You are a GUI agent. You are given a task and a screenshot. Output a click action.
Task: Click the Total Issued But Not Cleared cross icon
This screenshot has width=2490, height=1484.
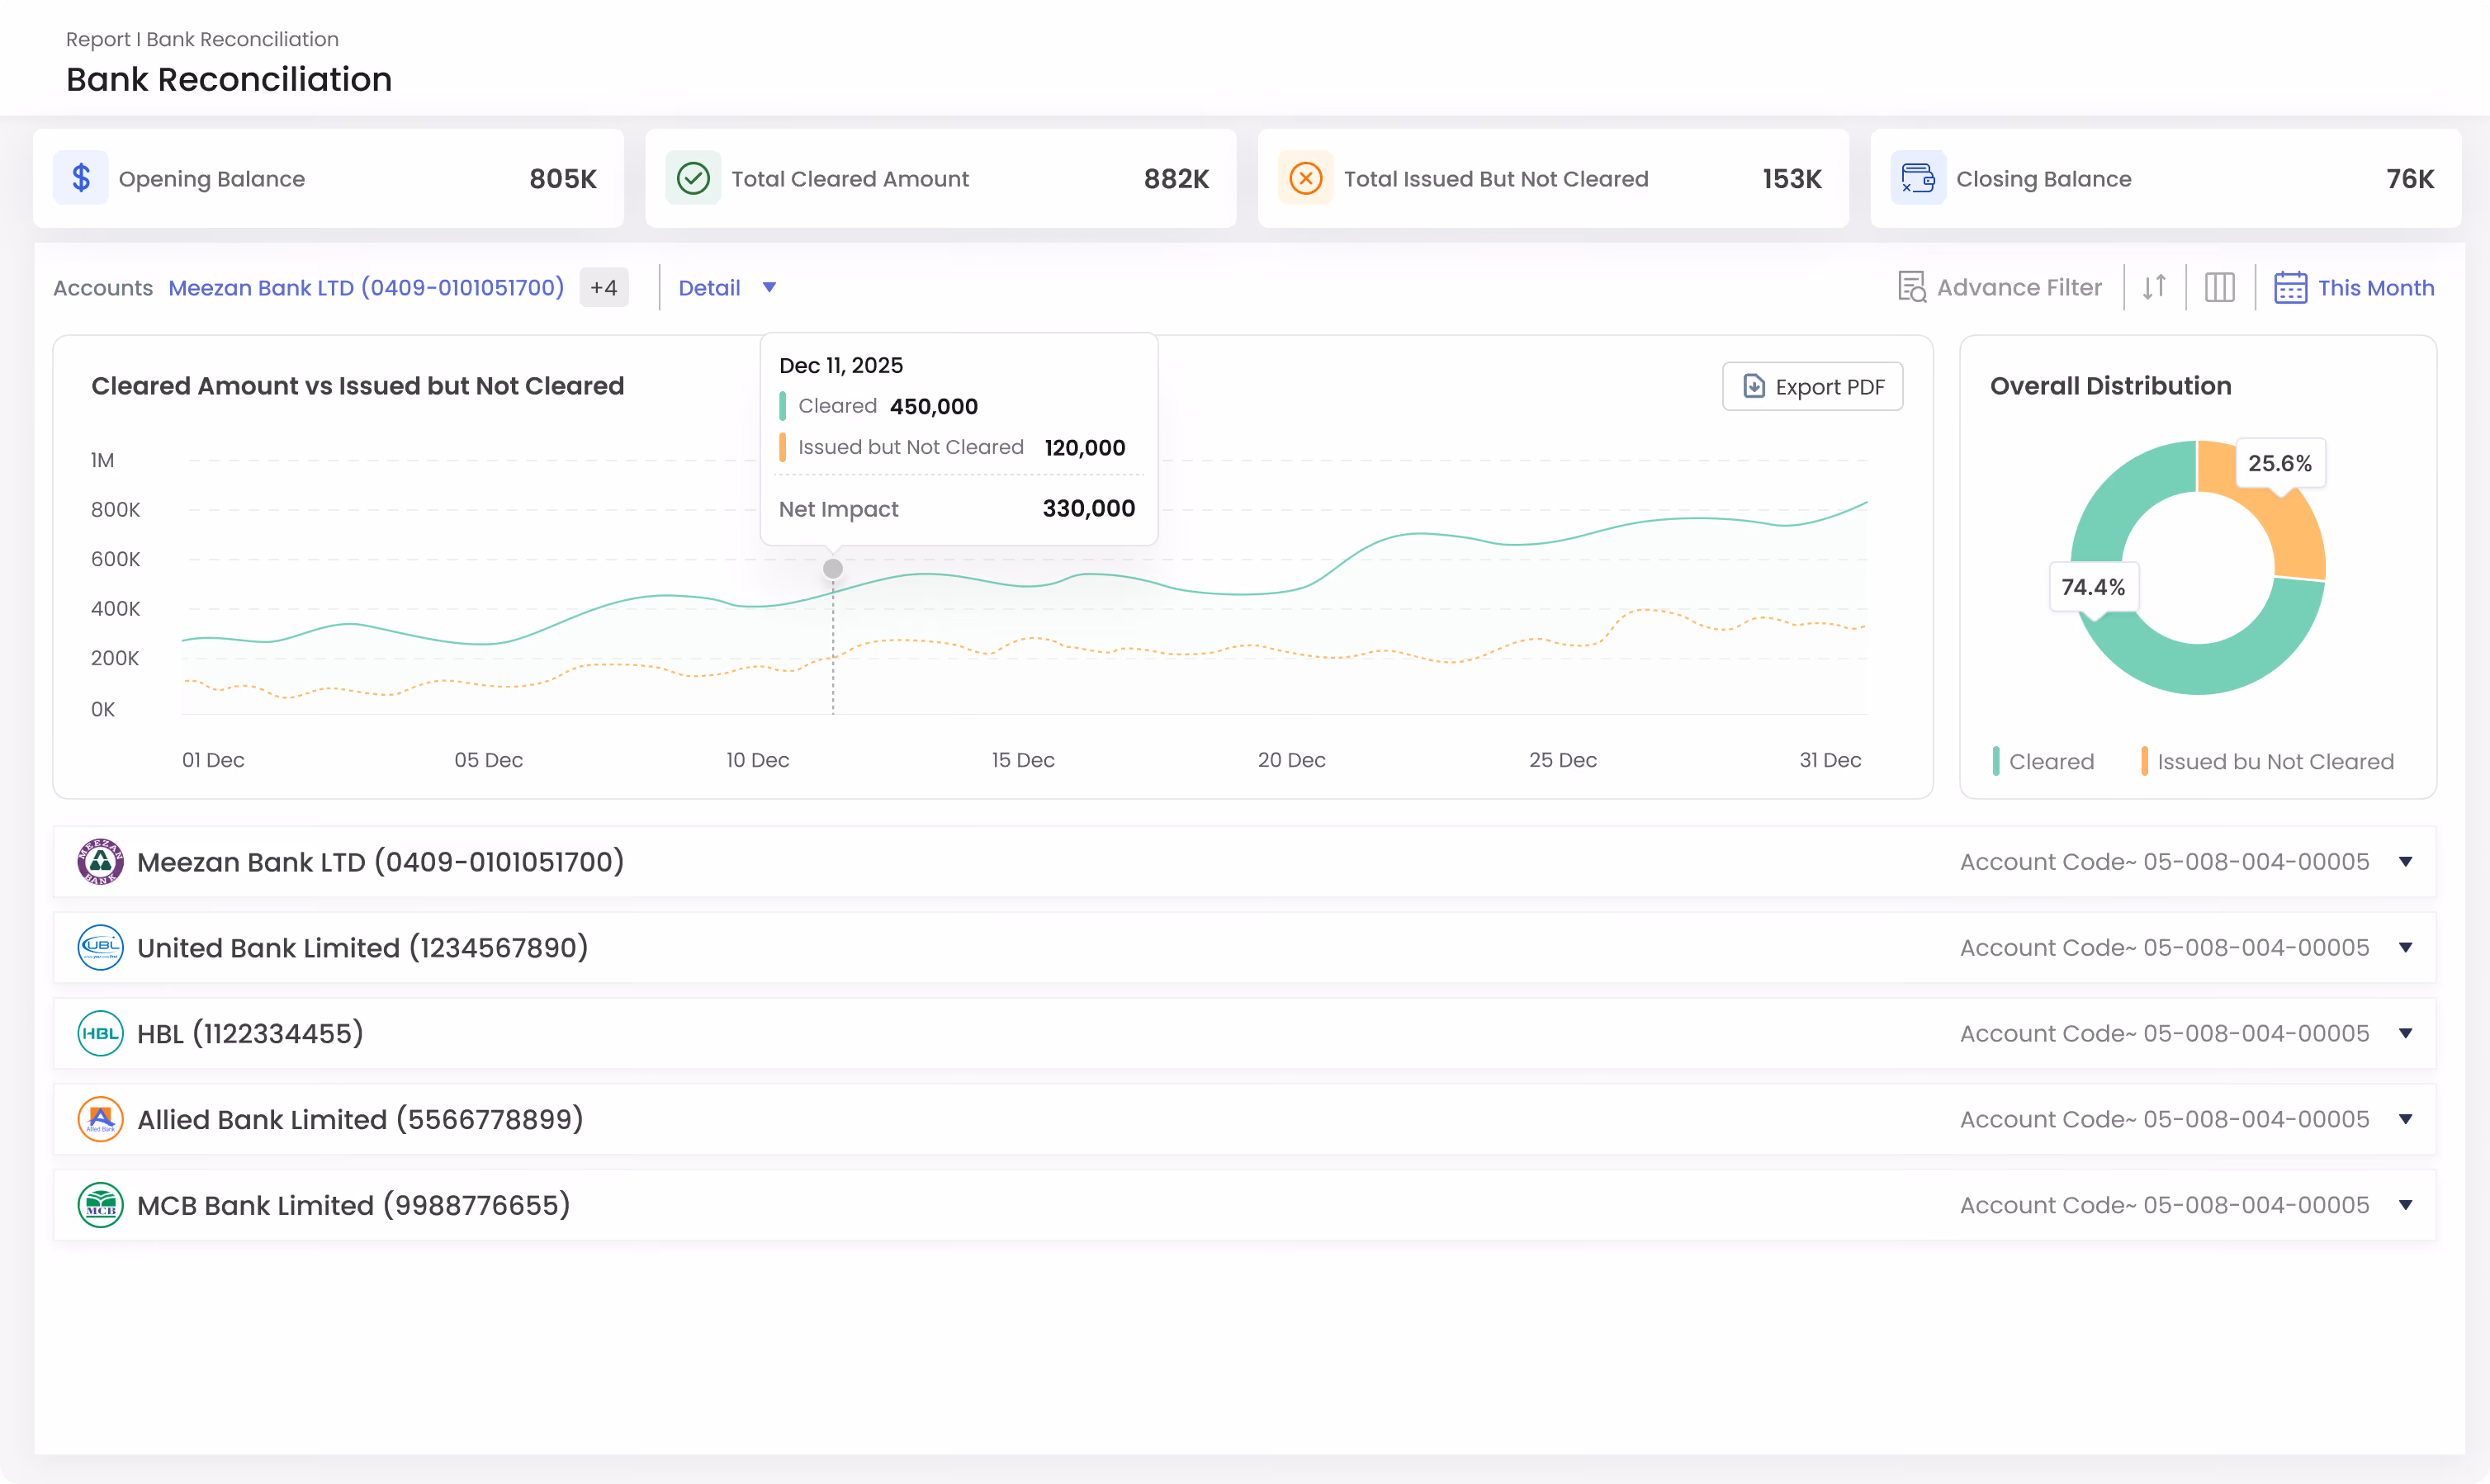point(1306,178)
